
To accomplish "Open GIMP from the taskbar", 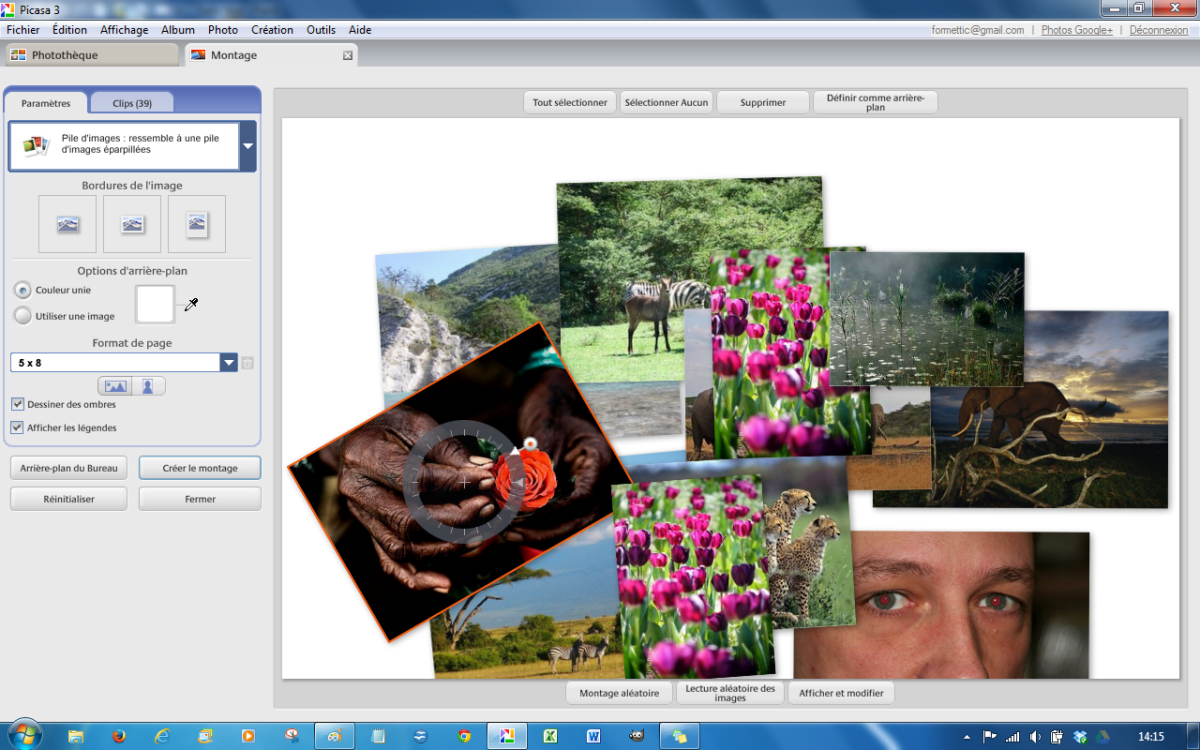I will click(636, 736).
